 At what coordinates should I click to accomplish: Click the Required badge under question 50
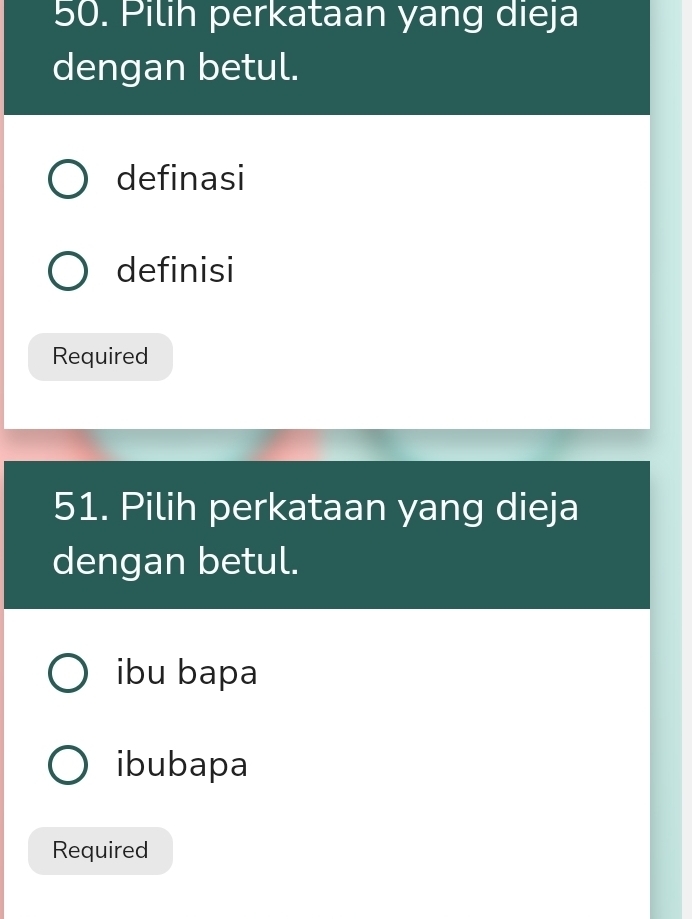point(100,356)
